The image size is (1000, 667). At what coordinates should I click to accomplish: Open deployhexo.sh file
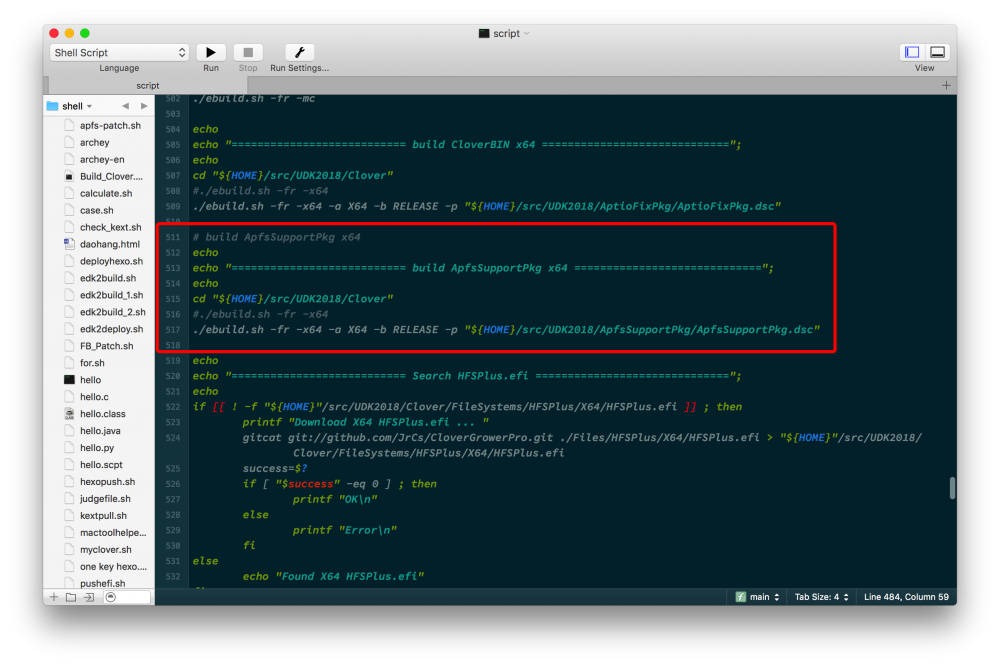111,261
